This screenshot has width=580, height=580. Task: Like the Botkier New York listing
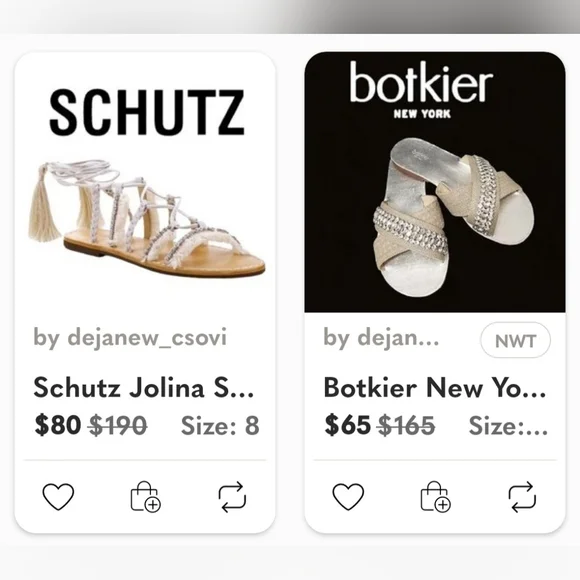point(348,496)
